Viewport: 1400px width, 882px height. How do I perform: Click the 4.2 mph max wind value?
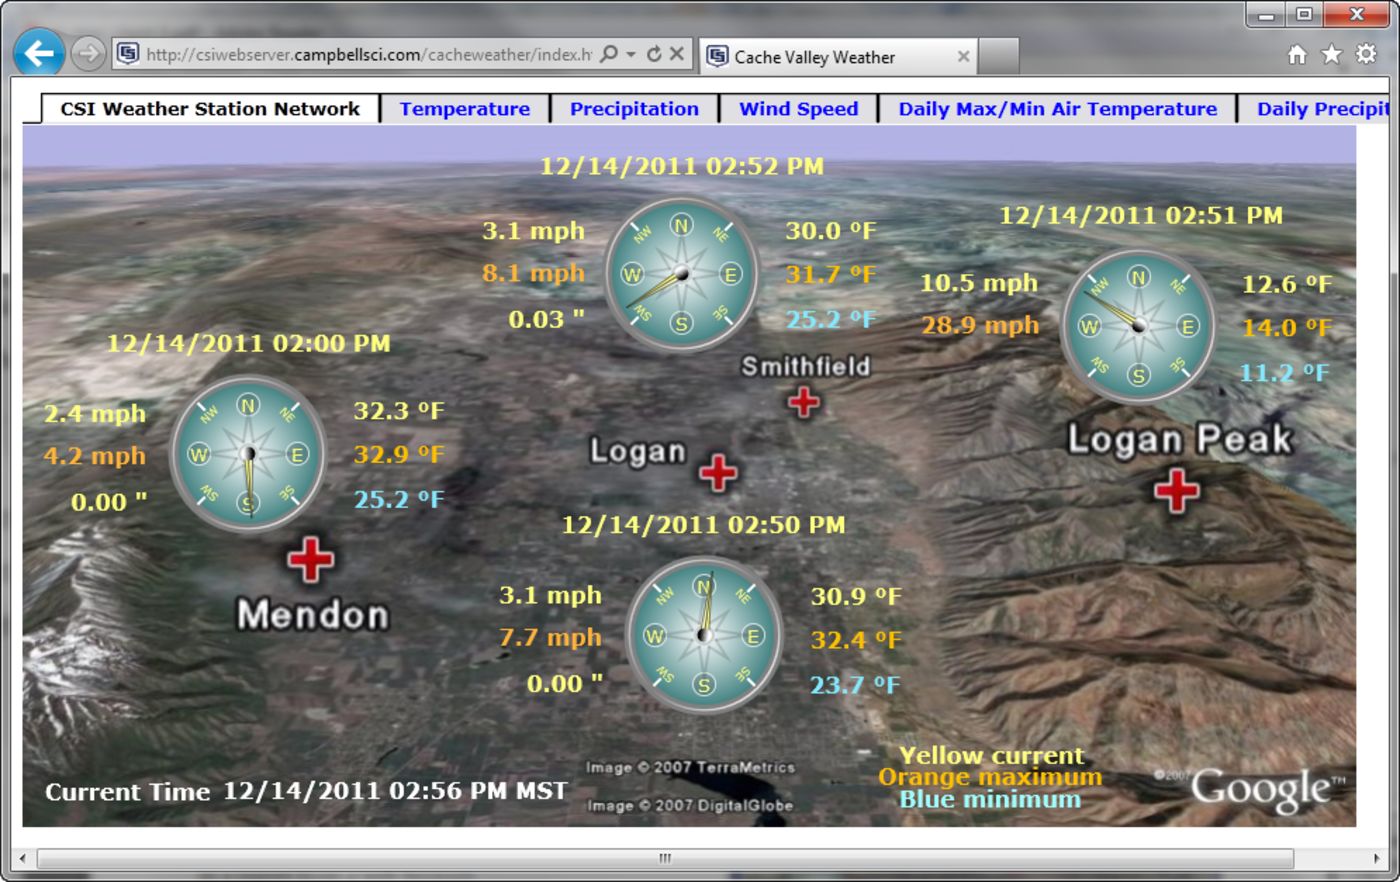click(95, 456)
